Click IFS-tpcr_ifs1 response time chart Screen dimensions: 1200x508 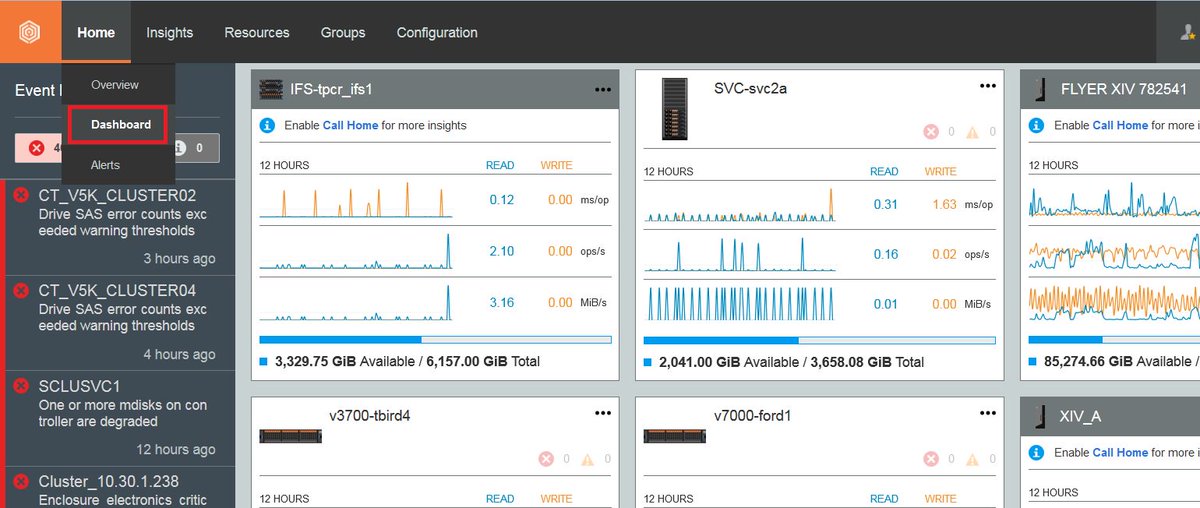click(x=356, y=200)
